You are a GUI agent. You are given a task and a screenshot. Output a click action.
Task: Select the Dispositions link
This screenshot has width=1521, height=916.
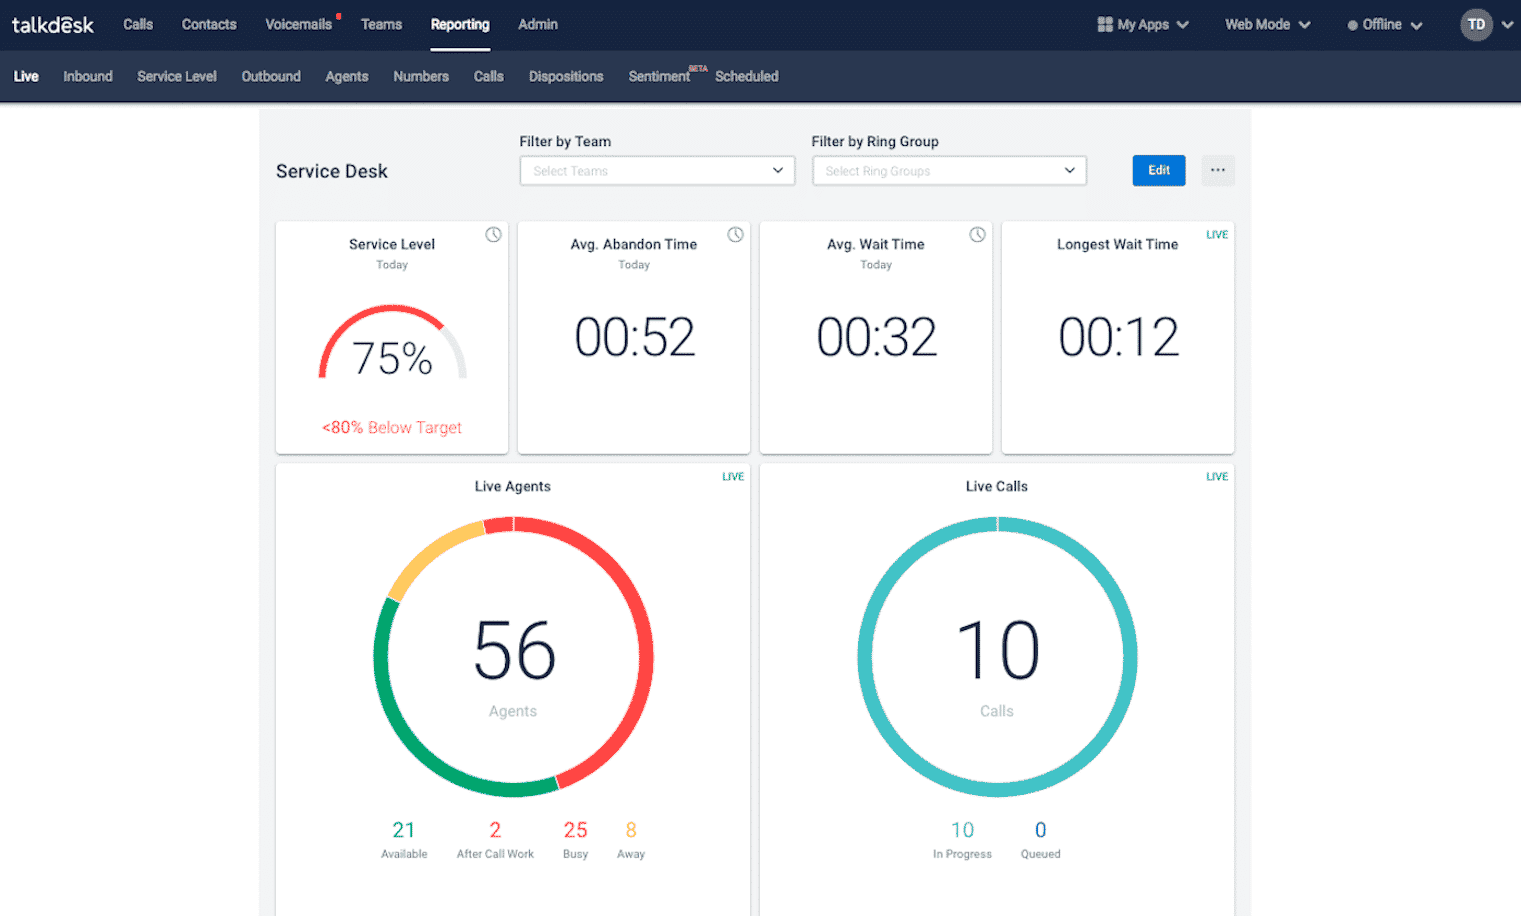[566, 76]
